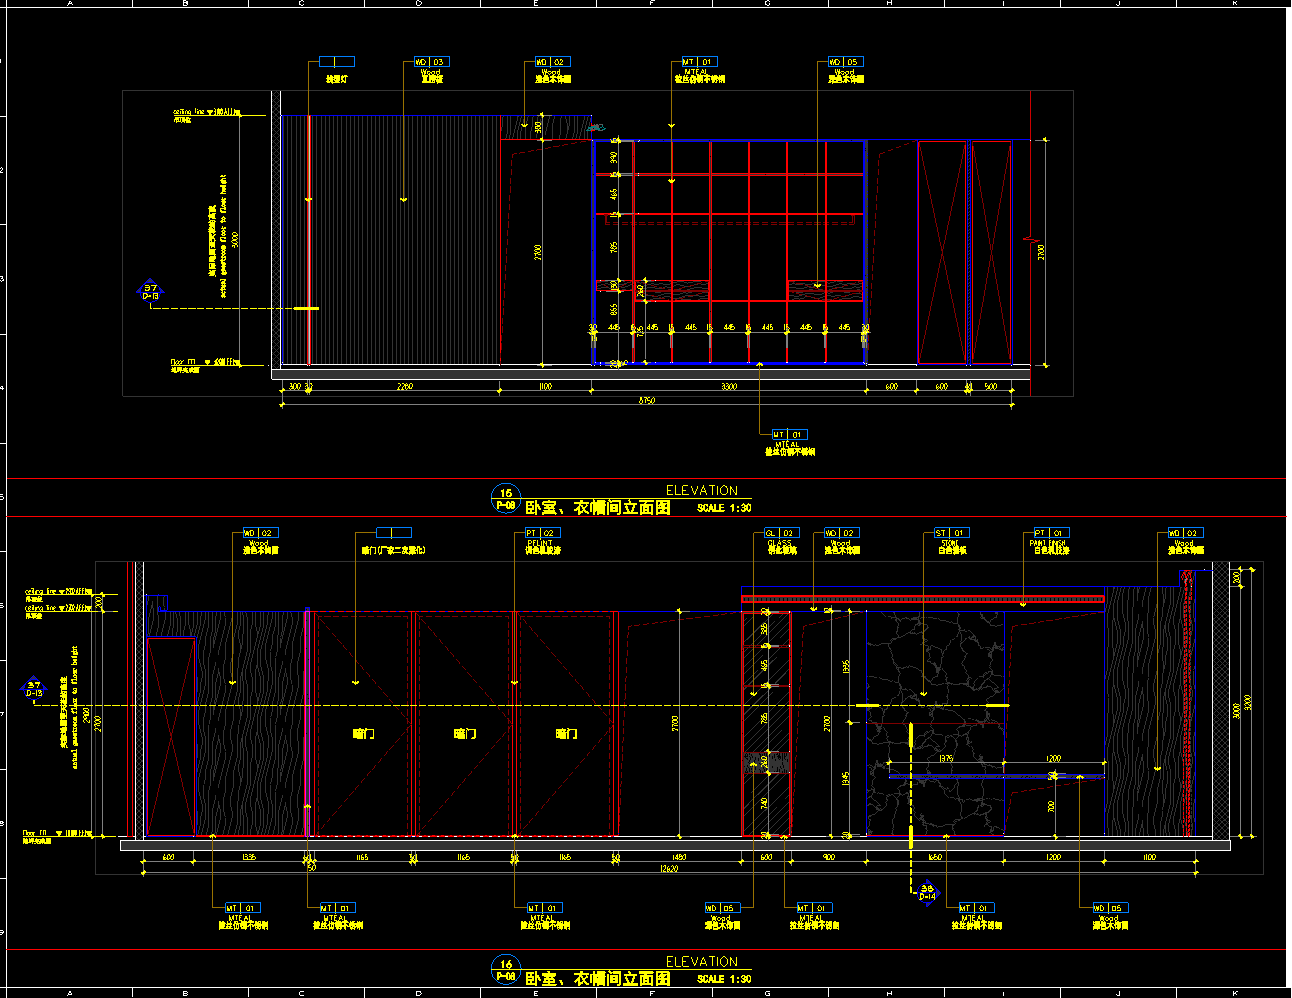The width and height of the screenshot is (1292, 998).
Task: Click the WD 05 tag below the blue shelf
Action: click(1110, 908)
